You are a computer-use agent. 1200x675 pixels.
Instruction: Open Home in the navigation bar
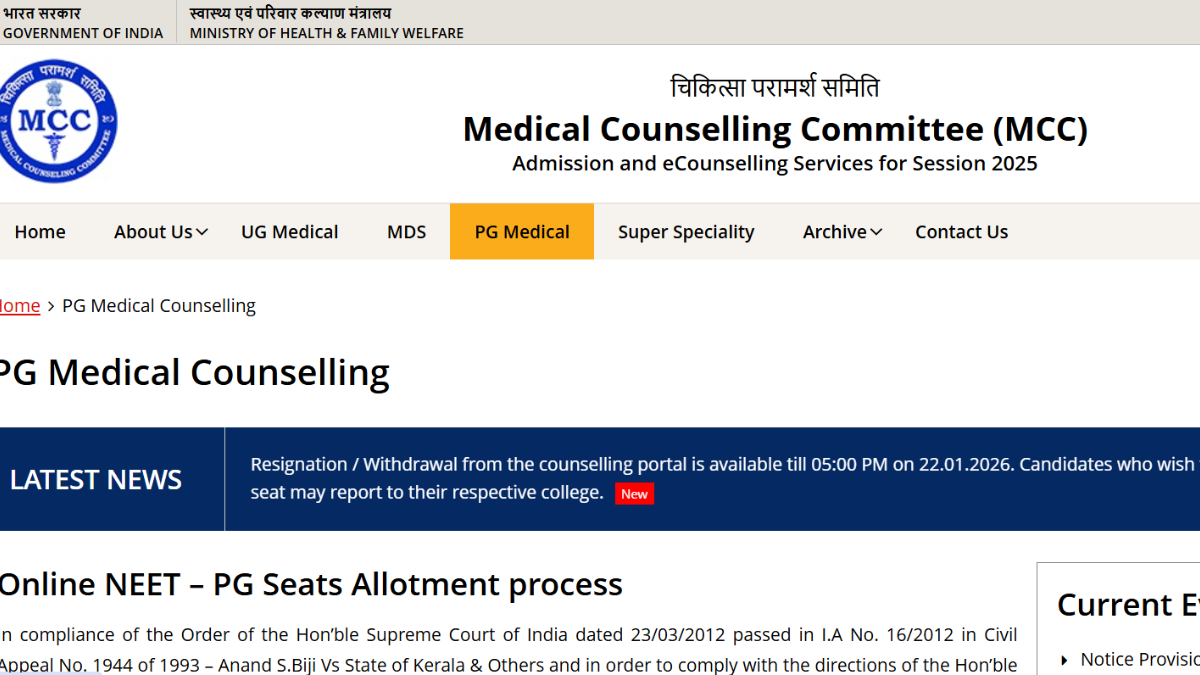point(40,232)
